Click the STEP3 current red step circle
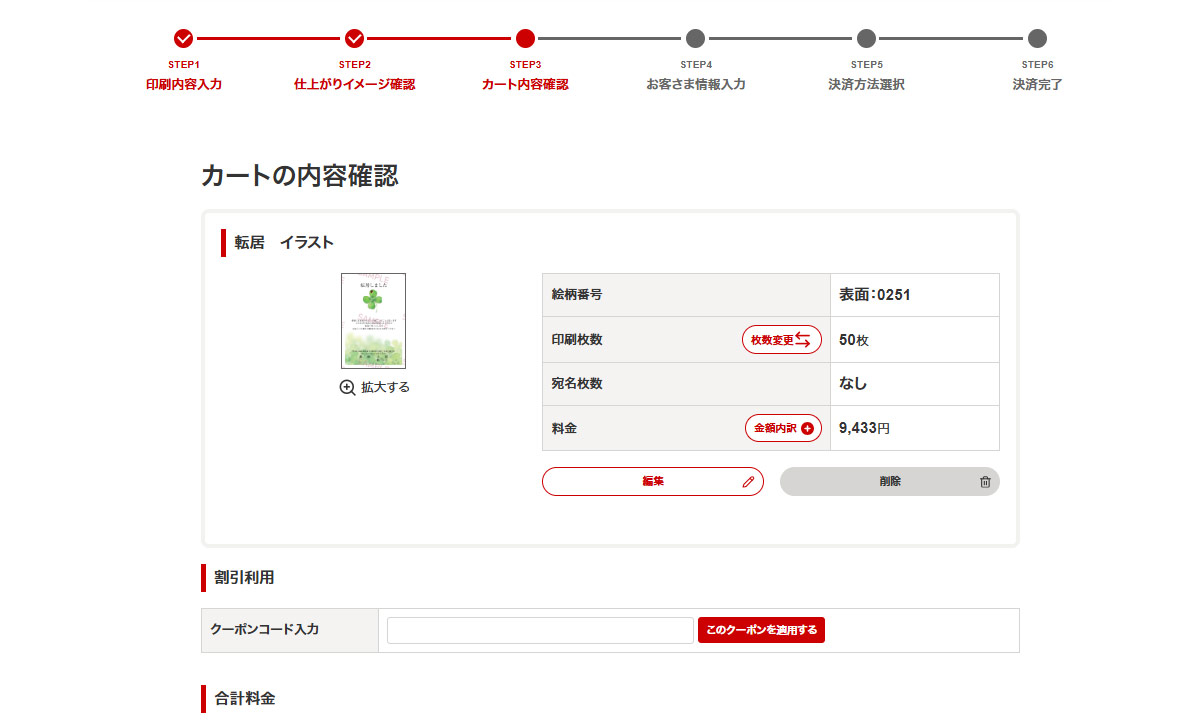This screenshot has height=726, width=1200. tap(525, 39)
